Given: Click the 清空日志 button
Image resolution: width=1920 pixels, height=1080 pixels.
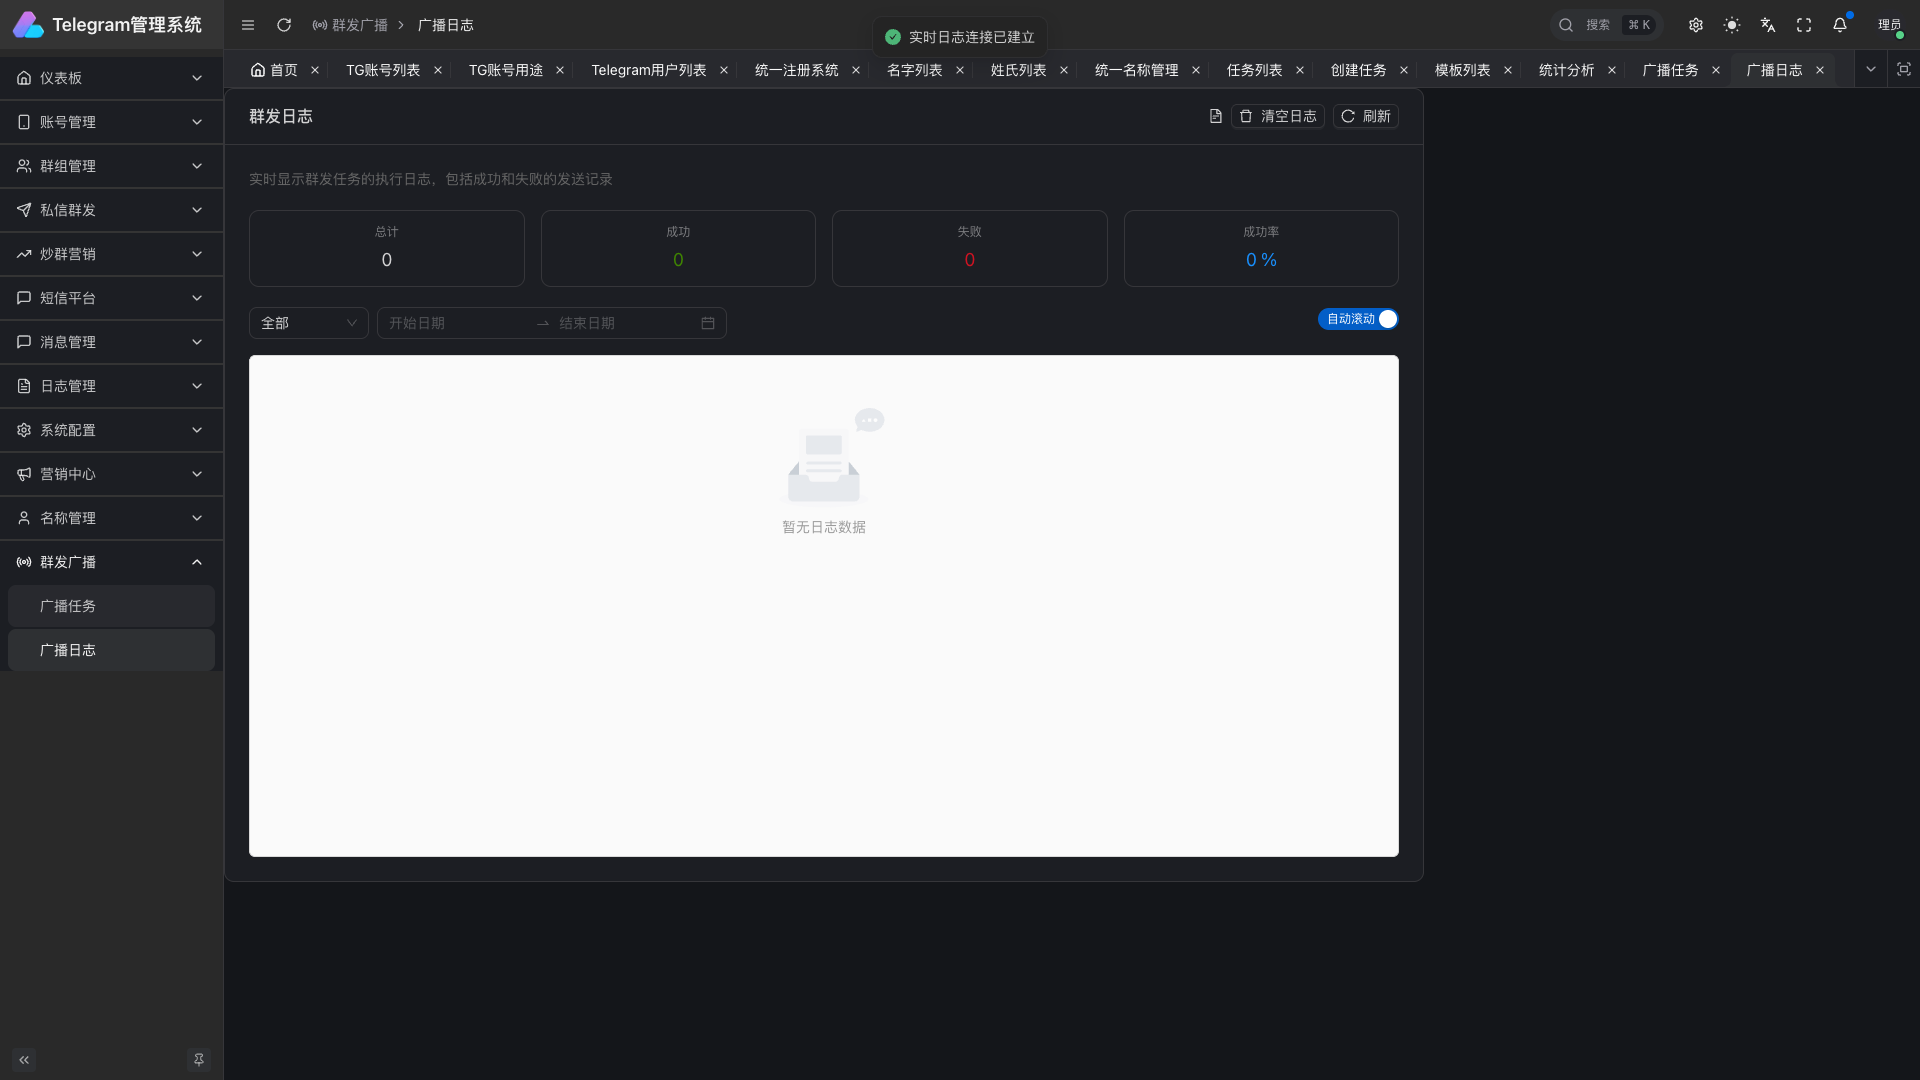Looking at the screenshot, I should (1278, 116).
